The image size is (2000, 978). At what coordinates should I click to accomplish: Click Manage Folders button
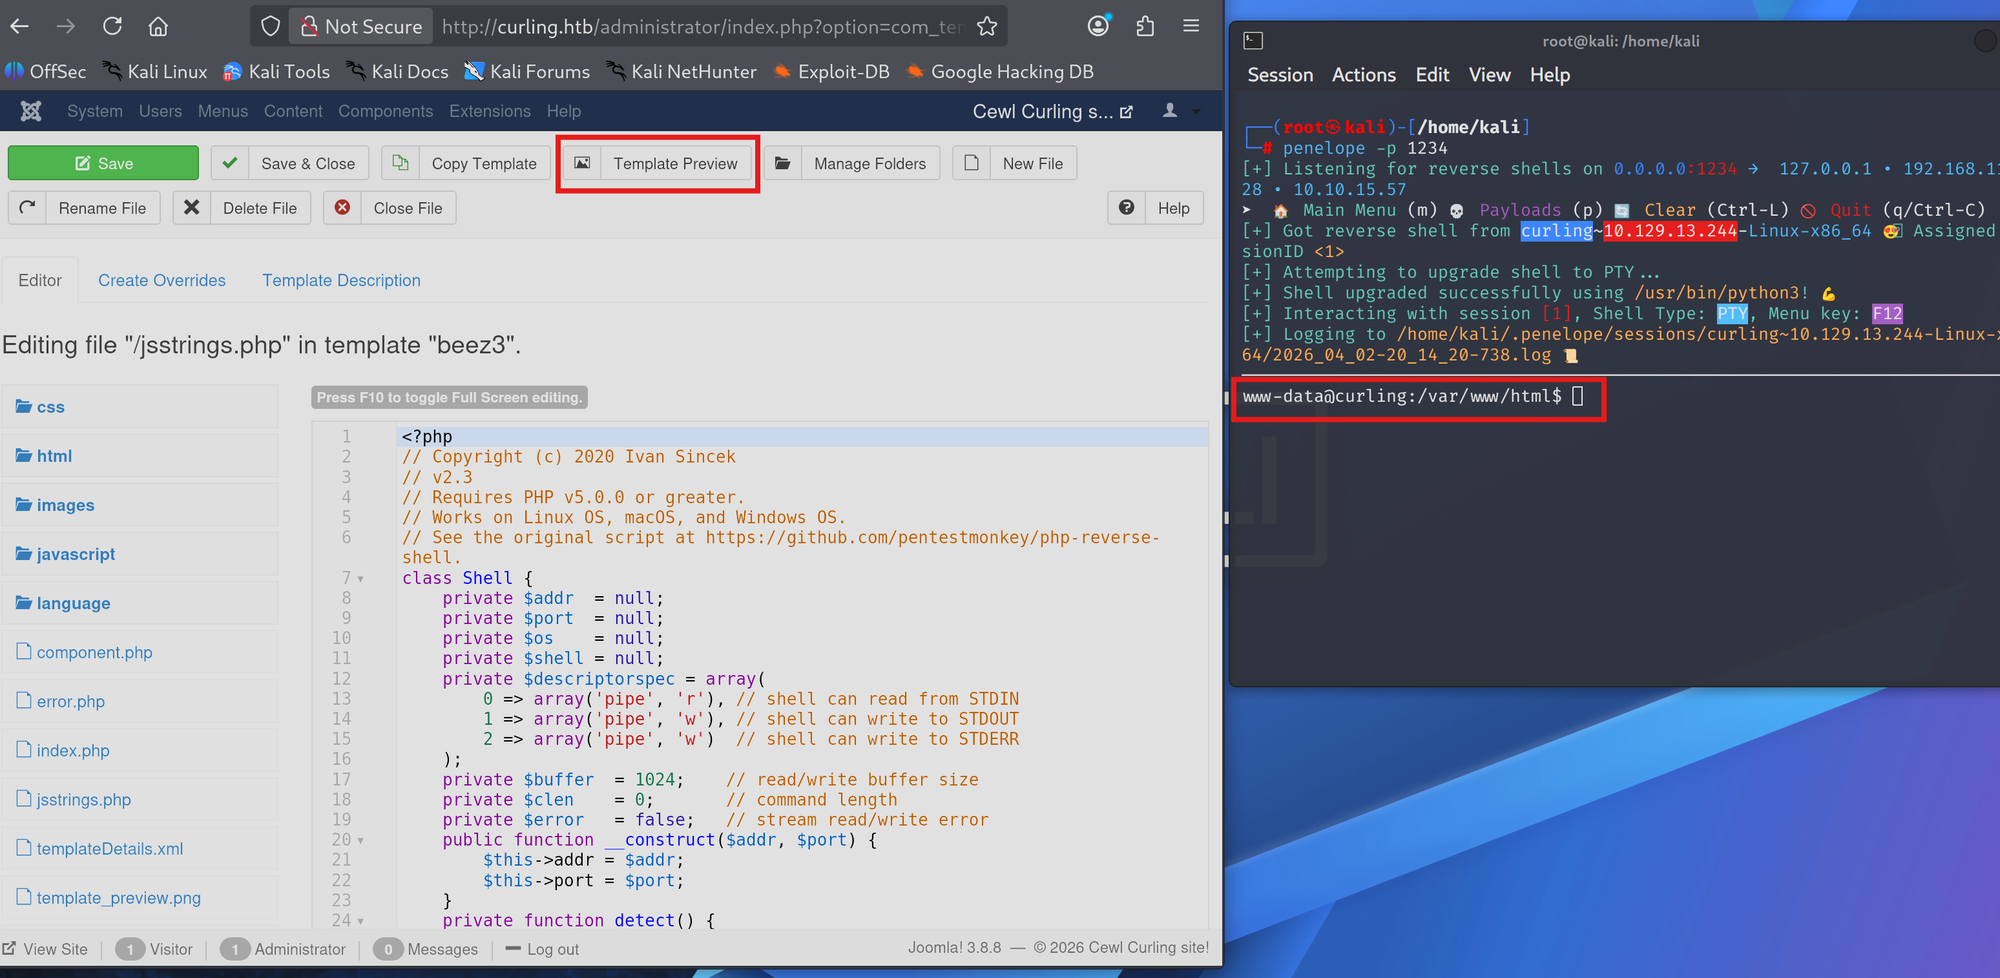click(852, 163)
